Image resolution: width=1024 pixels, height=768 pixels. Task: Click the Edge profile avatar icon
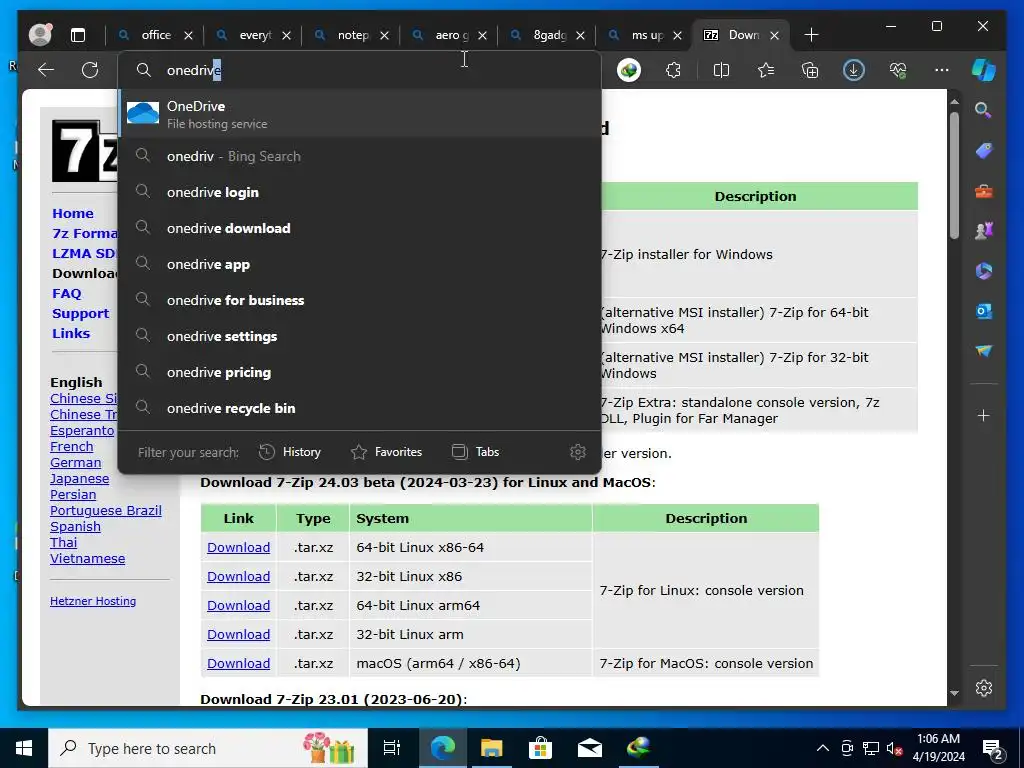coord(40,35)
